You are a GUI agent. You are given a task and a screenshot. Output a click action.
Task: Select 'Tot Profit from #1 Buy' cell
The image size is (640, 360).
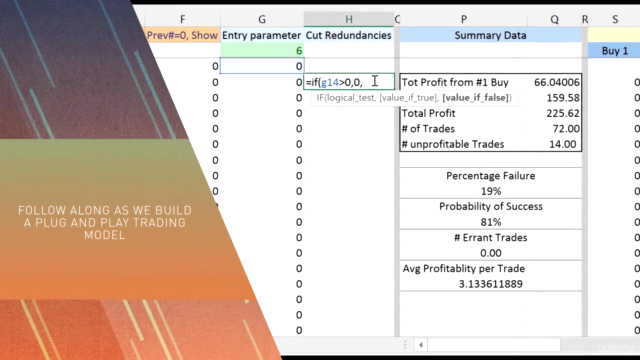pyautogui.click(x=464, y=82)
